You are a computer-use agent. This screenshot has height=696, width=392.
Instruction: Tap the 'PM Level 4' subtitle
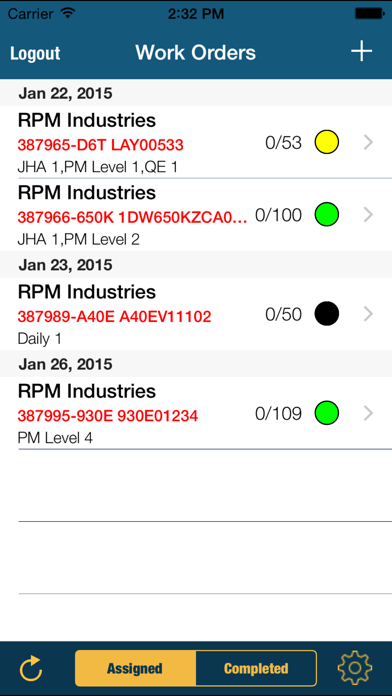[x=55, y=439]
